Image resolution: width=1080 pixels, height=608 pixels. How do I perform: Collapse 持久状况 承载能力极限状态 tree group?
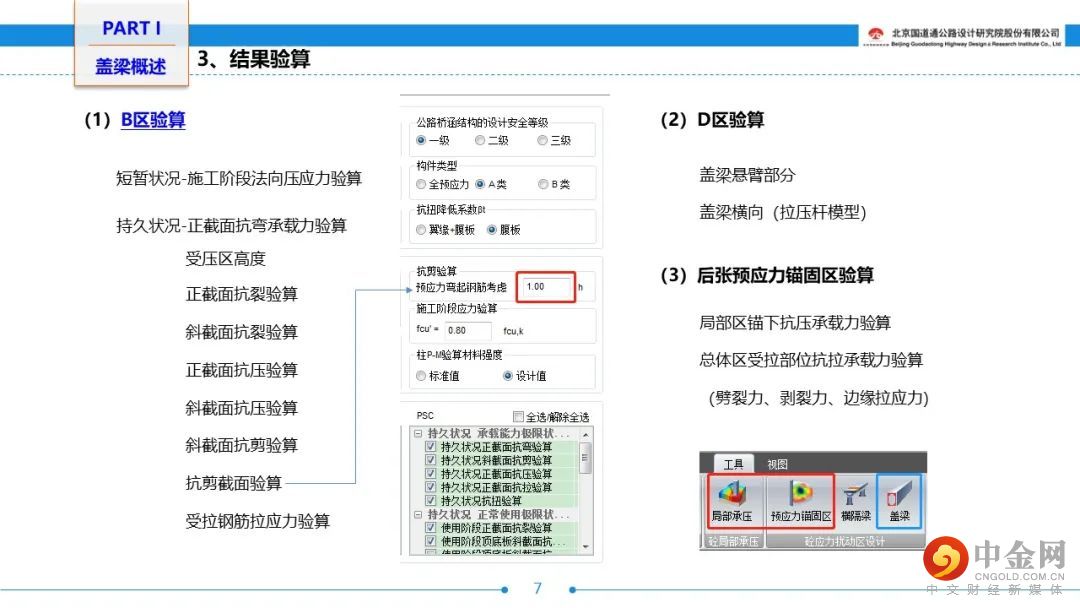[418, 434]
